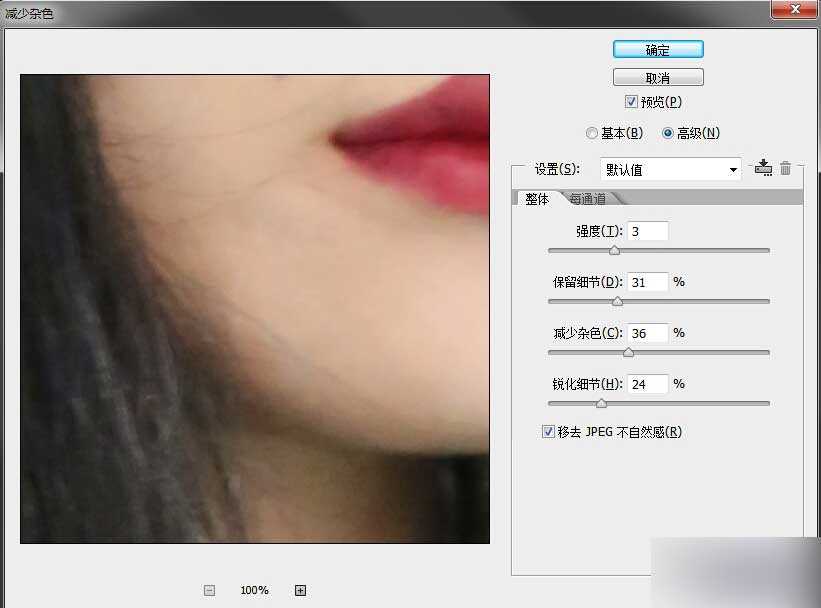Confirm noise reduction with 确定
This screenshot has height=608, width=821.
[658, 48]
